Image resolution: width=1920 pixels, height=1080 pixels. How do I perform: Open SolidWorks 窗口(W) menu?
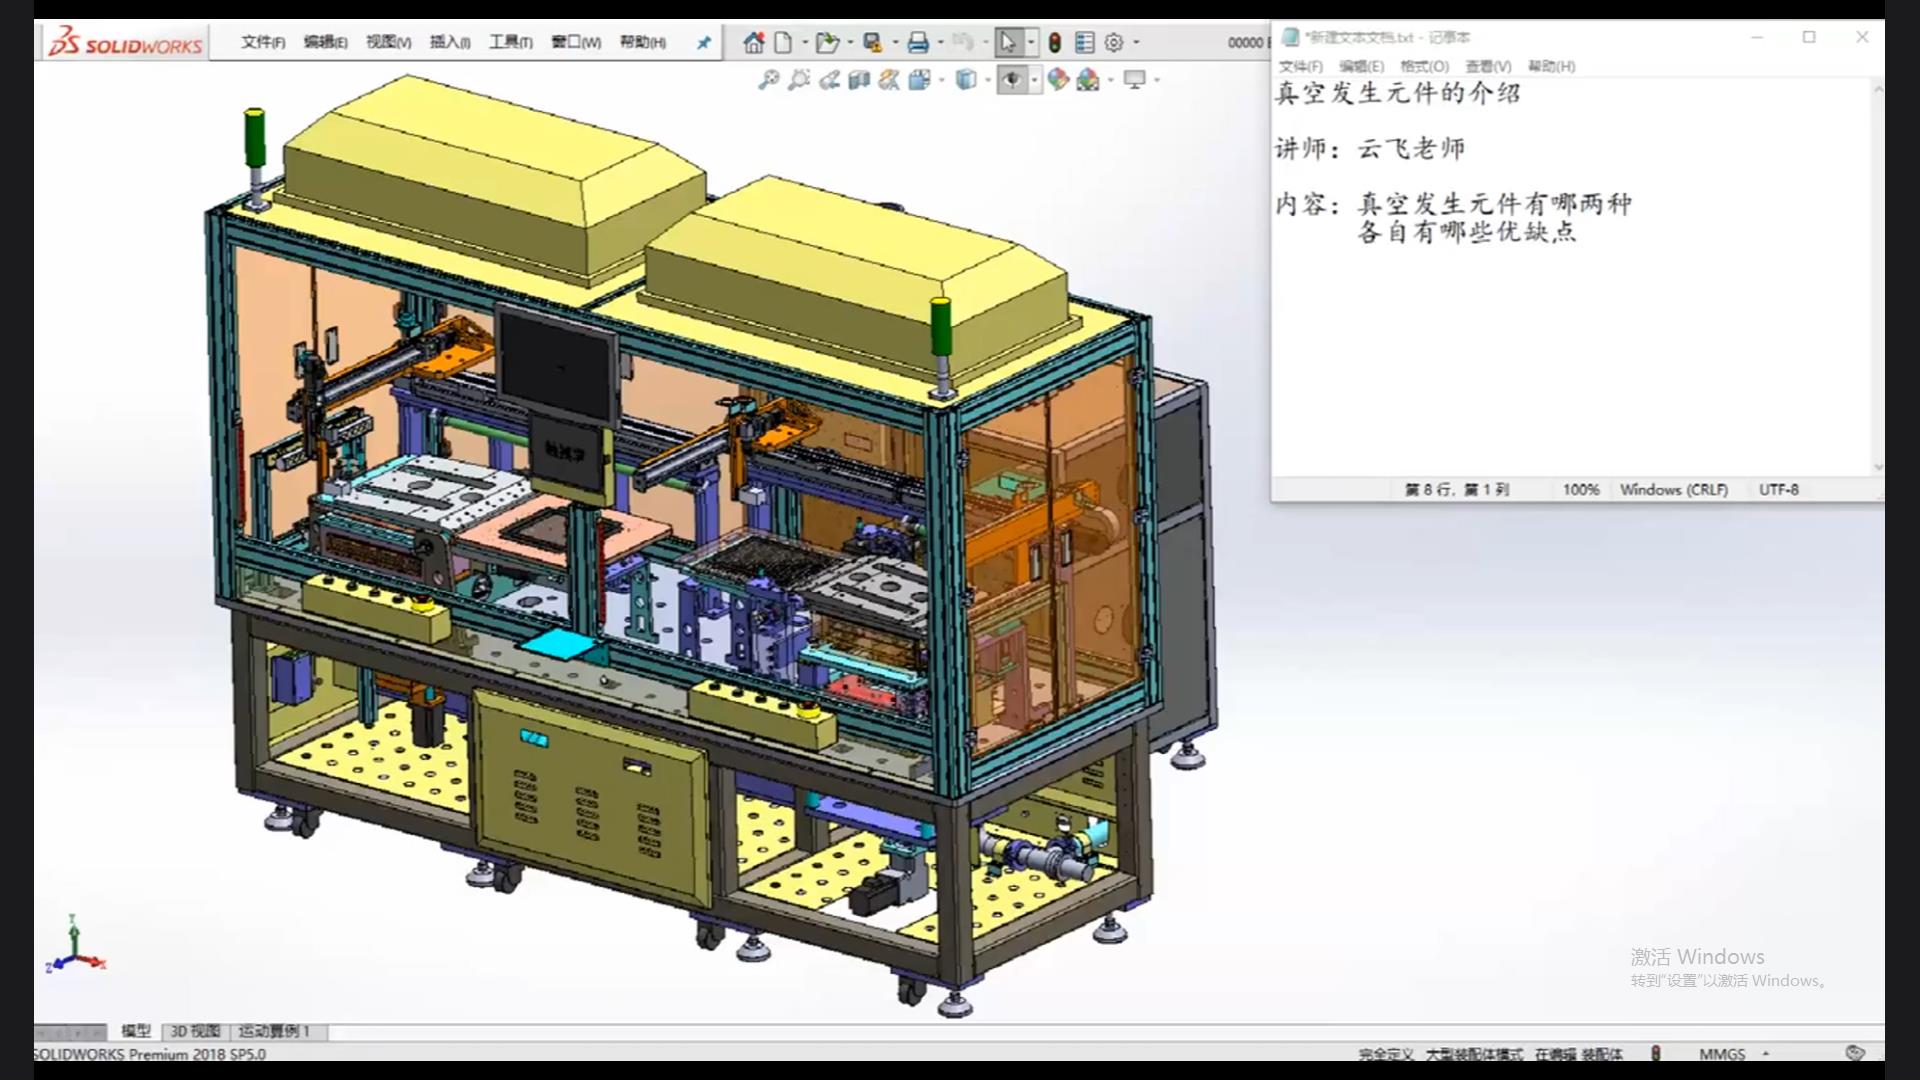[576, 42]
